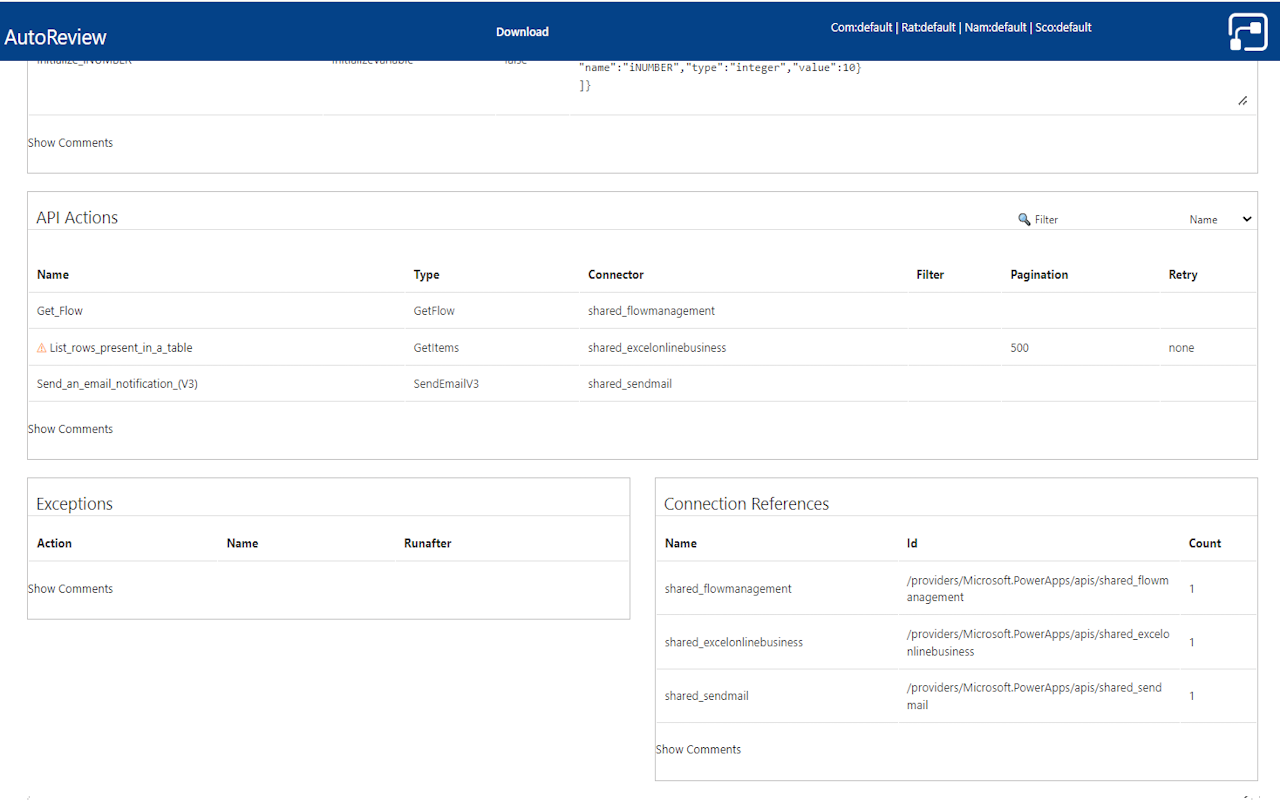Show Comments under the Exceptions panel

pyautogui.click(x=70, y=588)
